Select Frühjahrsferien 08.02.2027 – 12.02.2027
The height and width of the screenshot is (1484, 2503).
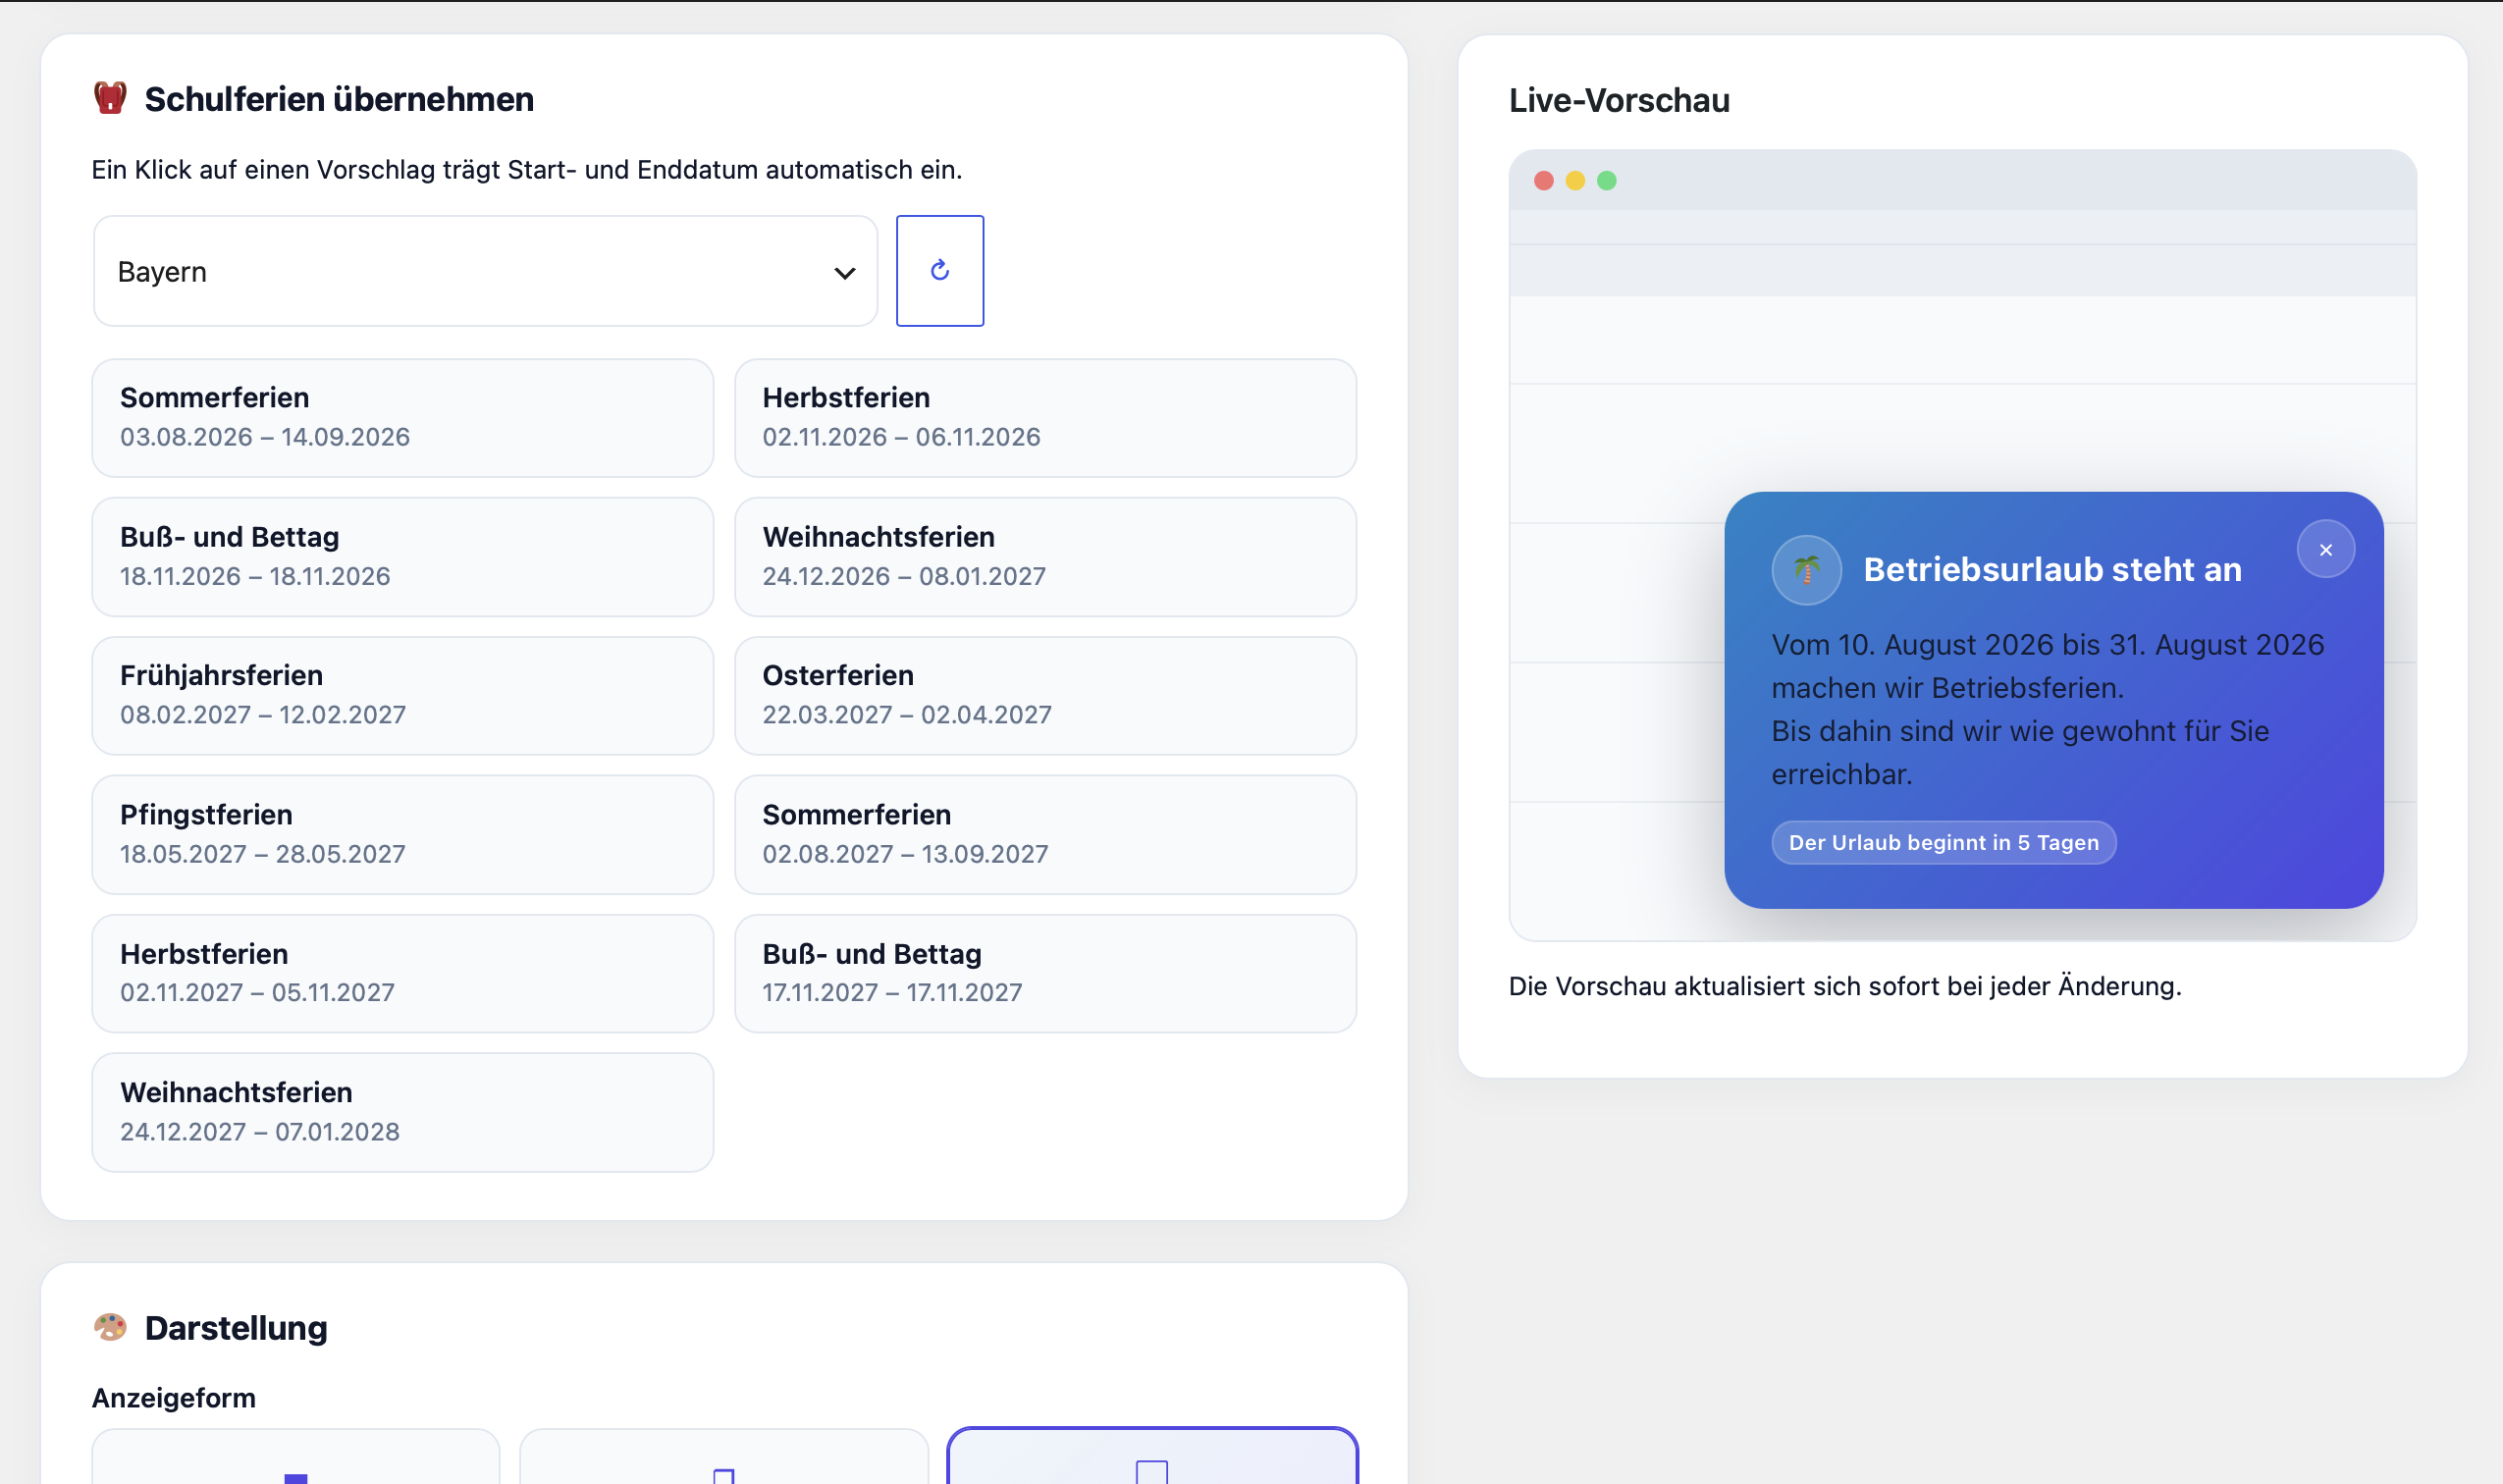(402, 696)
